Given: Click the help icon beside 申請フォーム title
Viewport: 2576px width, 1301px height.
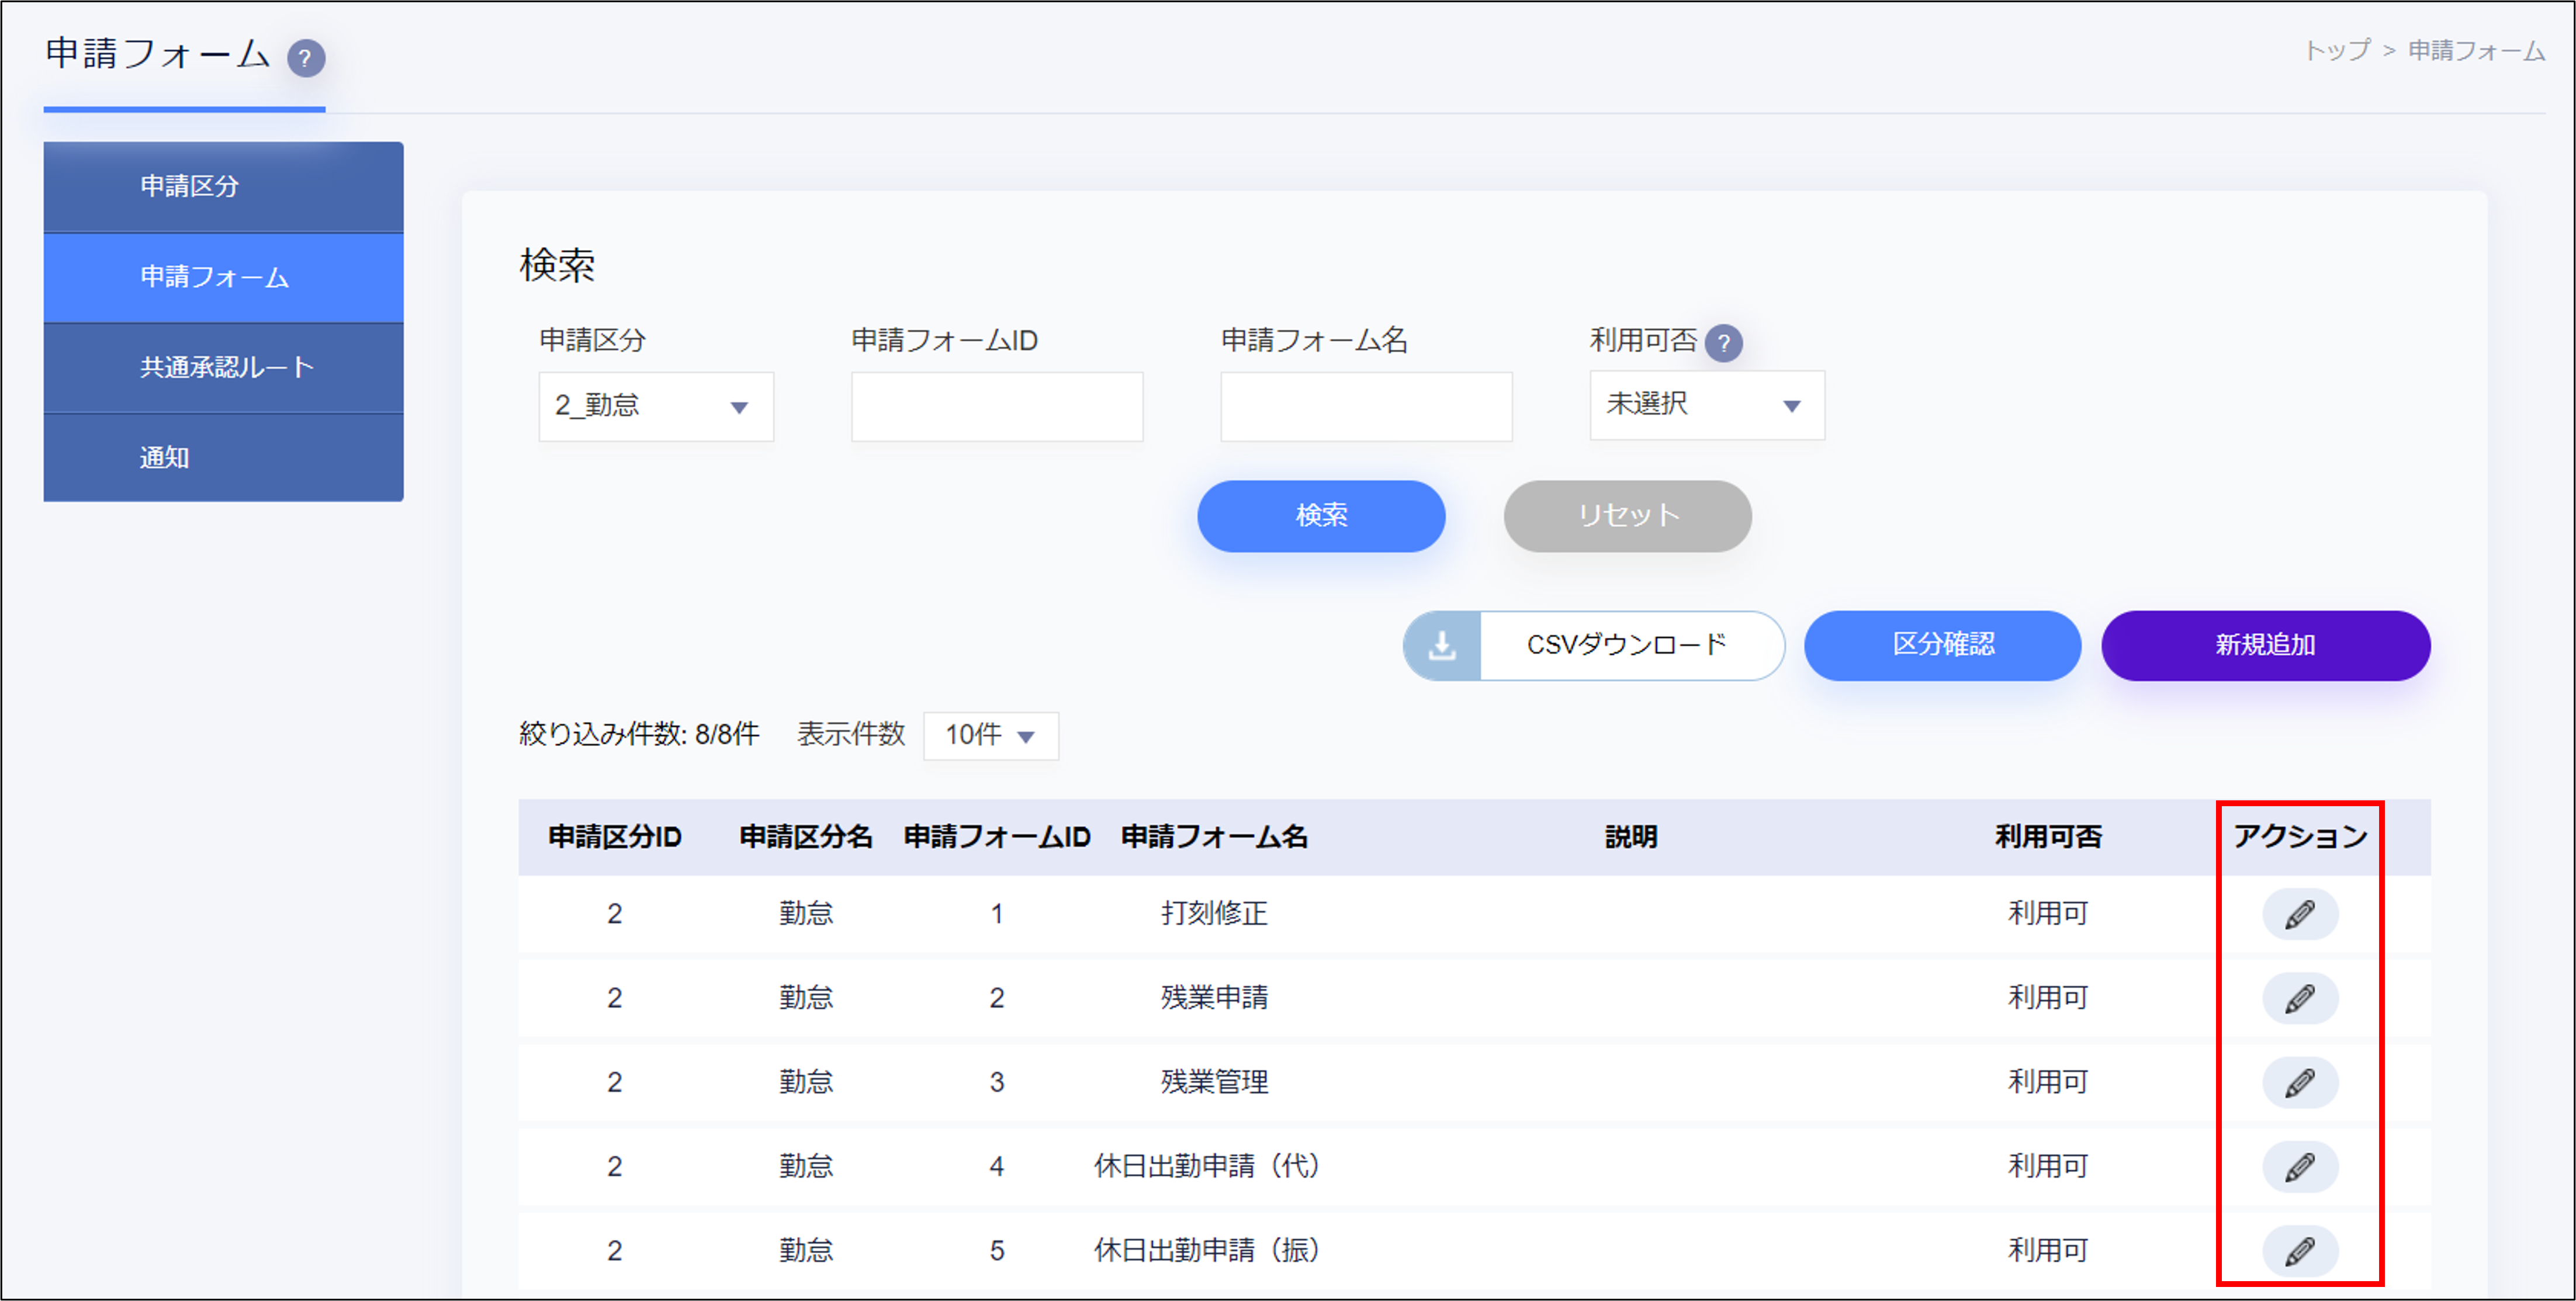Looking at the screenshot, I should pyautogui.click(x=306, y=58).
